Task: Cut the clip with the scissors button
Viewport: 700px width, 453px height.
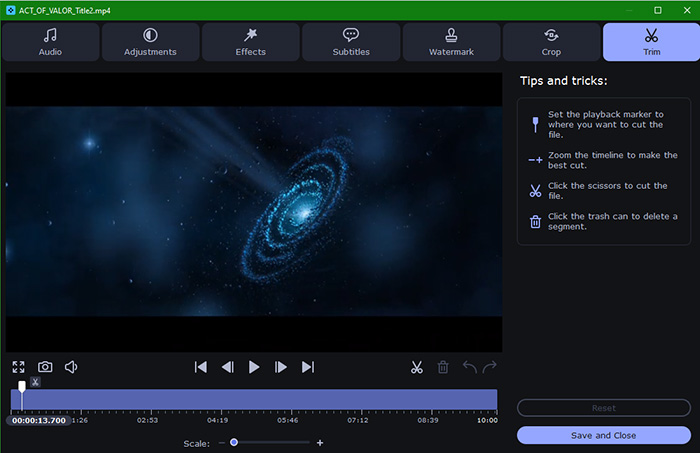Action: (417, 367)
